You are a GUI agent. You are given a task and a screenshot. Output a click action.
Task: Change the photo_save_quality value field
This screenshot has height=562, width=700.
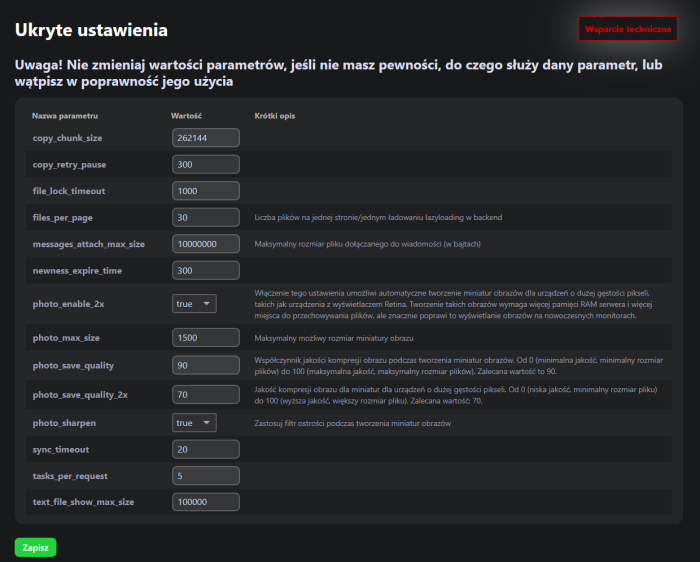point(205,365)
